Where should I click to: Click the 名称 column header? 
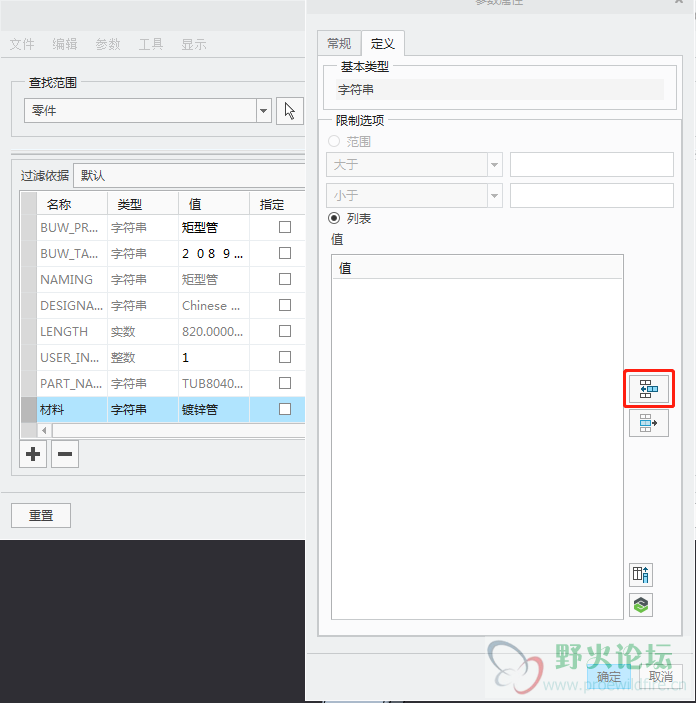click(72, 204)
